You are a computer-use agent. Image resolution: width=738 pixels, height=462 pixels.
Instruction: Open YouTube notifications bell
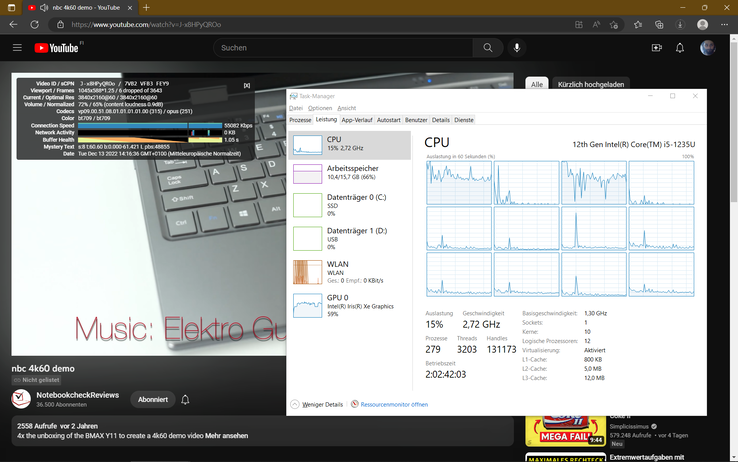click(x=680, y=48)
